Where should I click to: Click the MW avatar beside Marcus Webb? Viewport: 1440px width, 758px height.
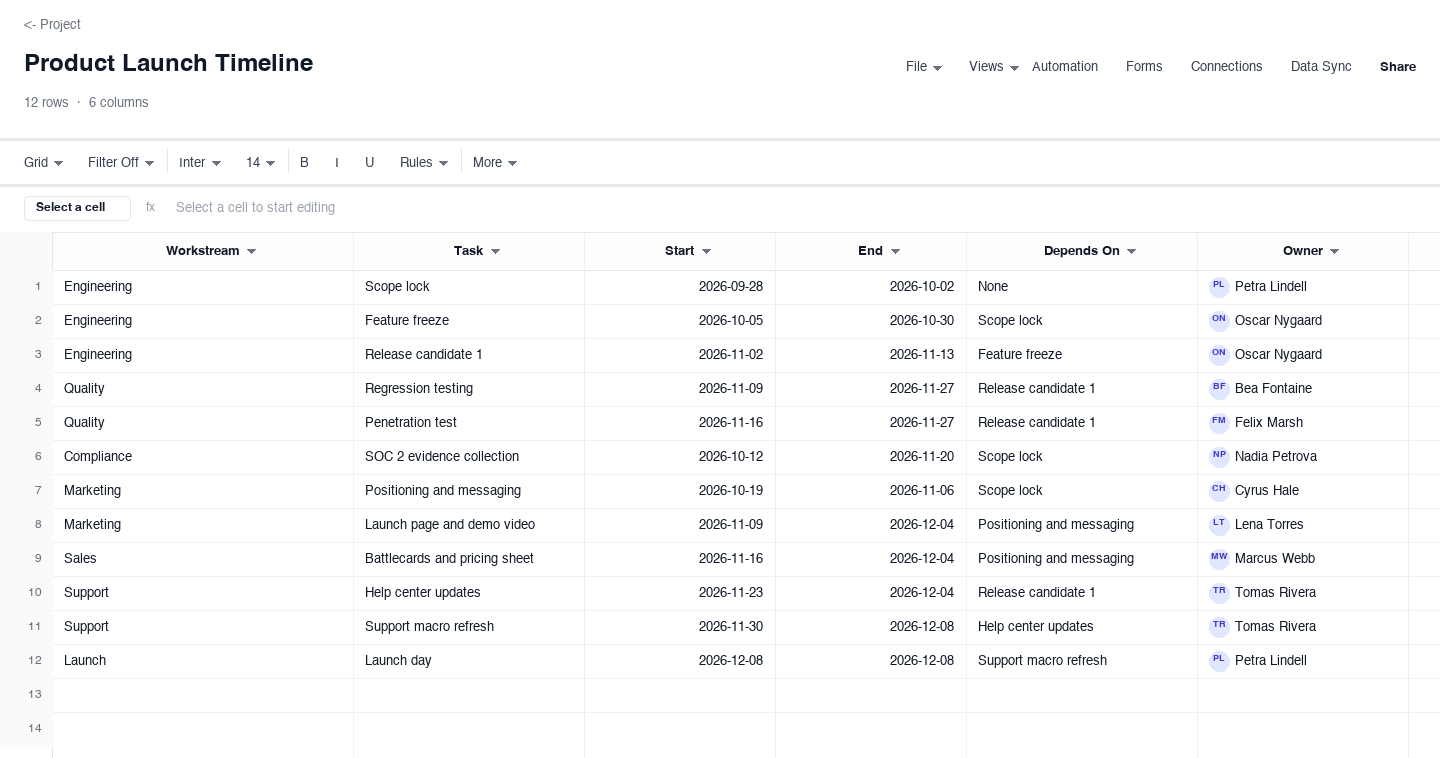click(1219, 559)
